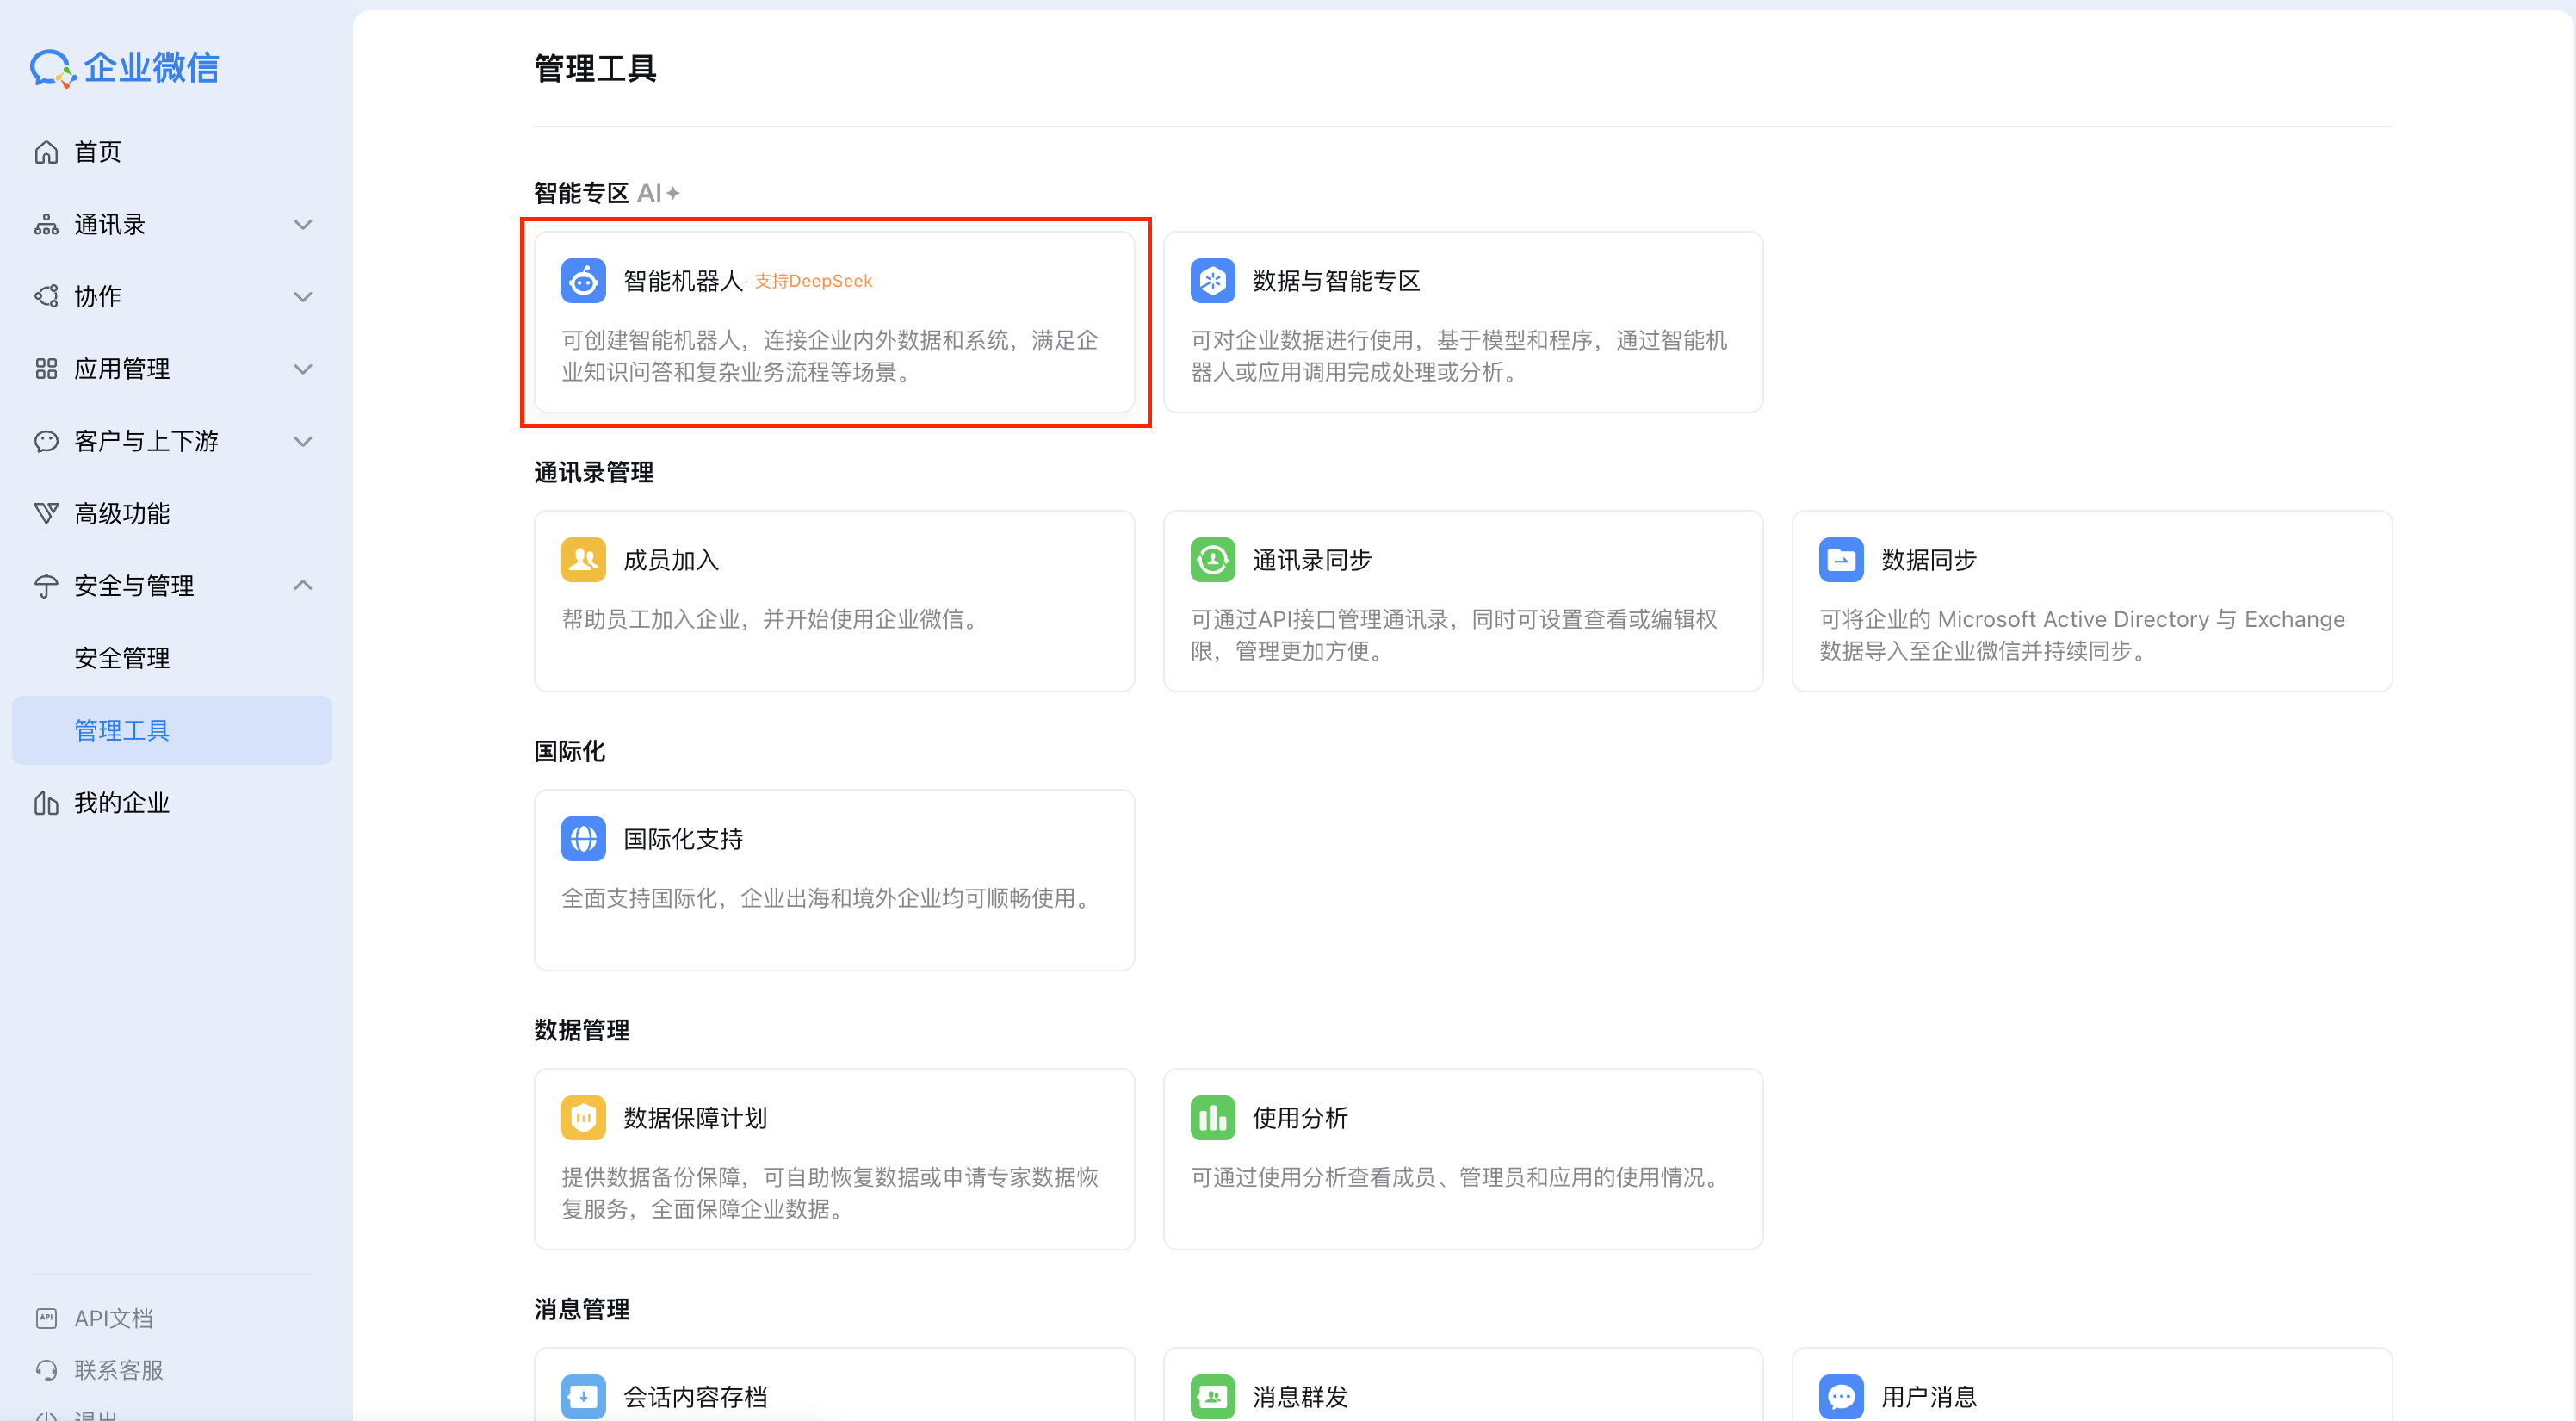This screenshot has width=2576, height=1421.
Task: Select the 消息群发 broadcast icon
Action: click(1212, 1396)
